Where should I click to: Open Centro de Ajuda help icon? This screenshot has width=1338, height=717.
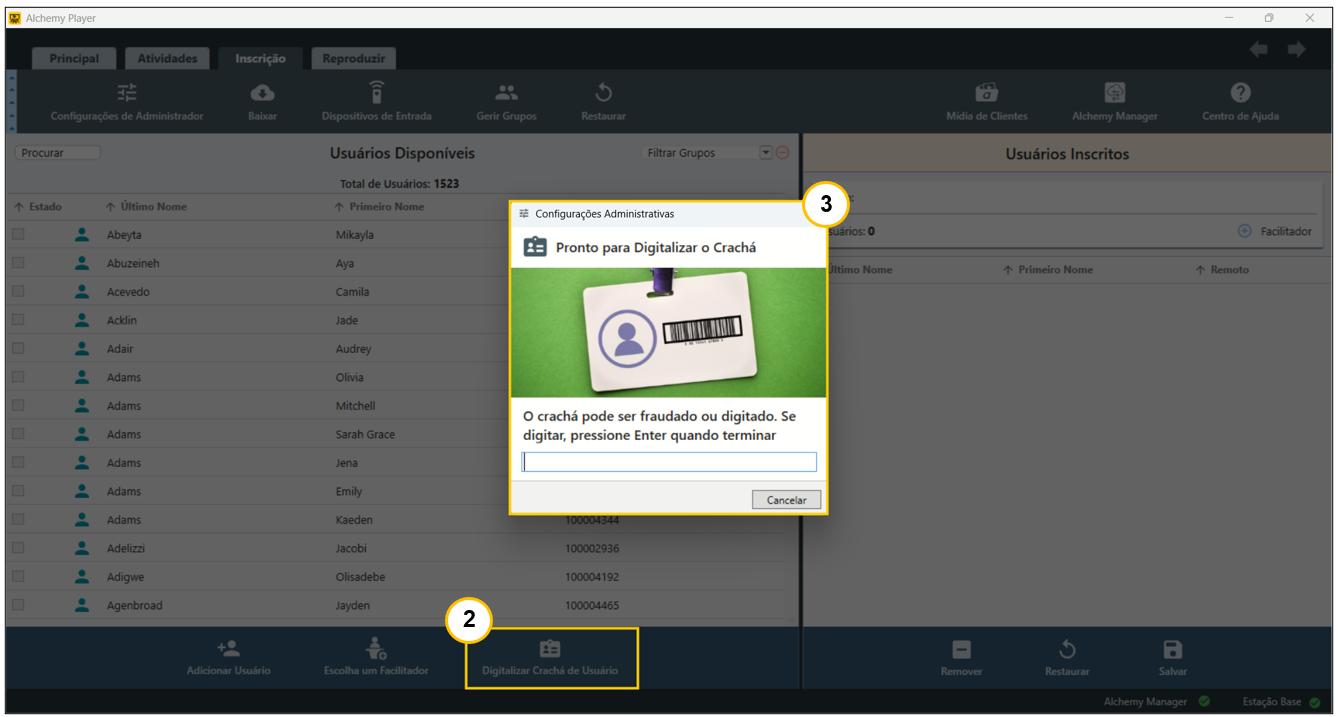pyautogui.click(x=1240, y=93)
